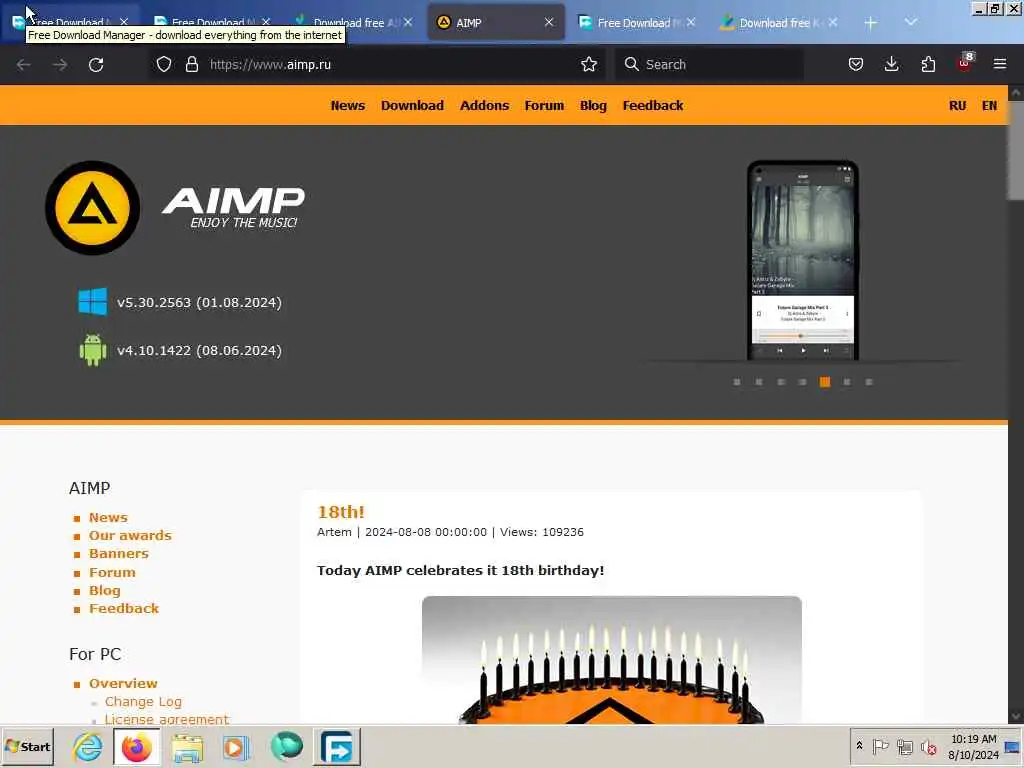Click the v4.10.1422 (08.06.2024) Android version link
The image size is (1024, 768).
[x=199, y=351]
